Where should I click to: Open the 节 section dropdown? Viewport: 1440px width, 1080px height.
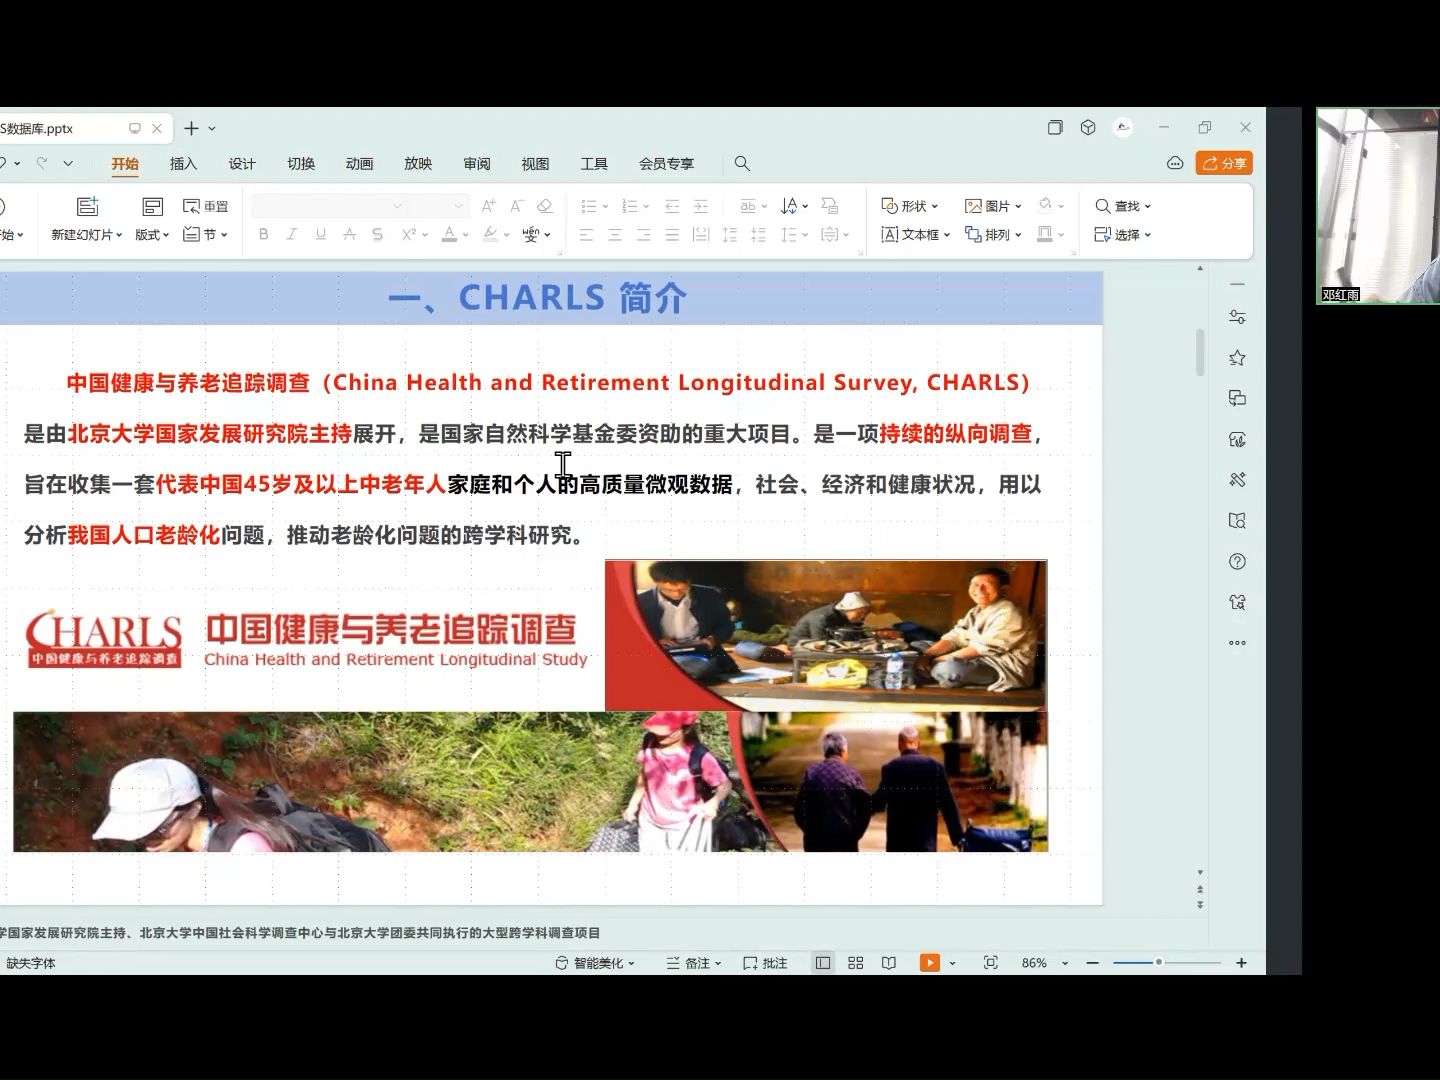(206, 234)
